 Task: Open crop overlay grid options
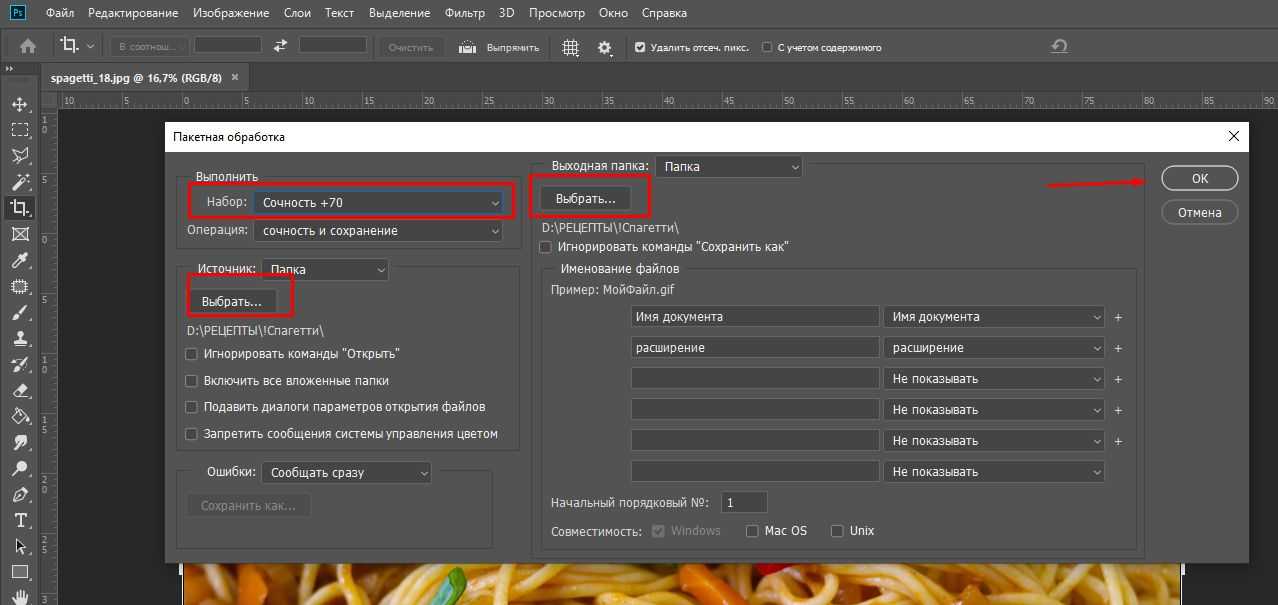[570, 47]
